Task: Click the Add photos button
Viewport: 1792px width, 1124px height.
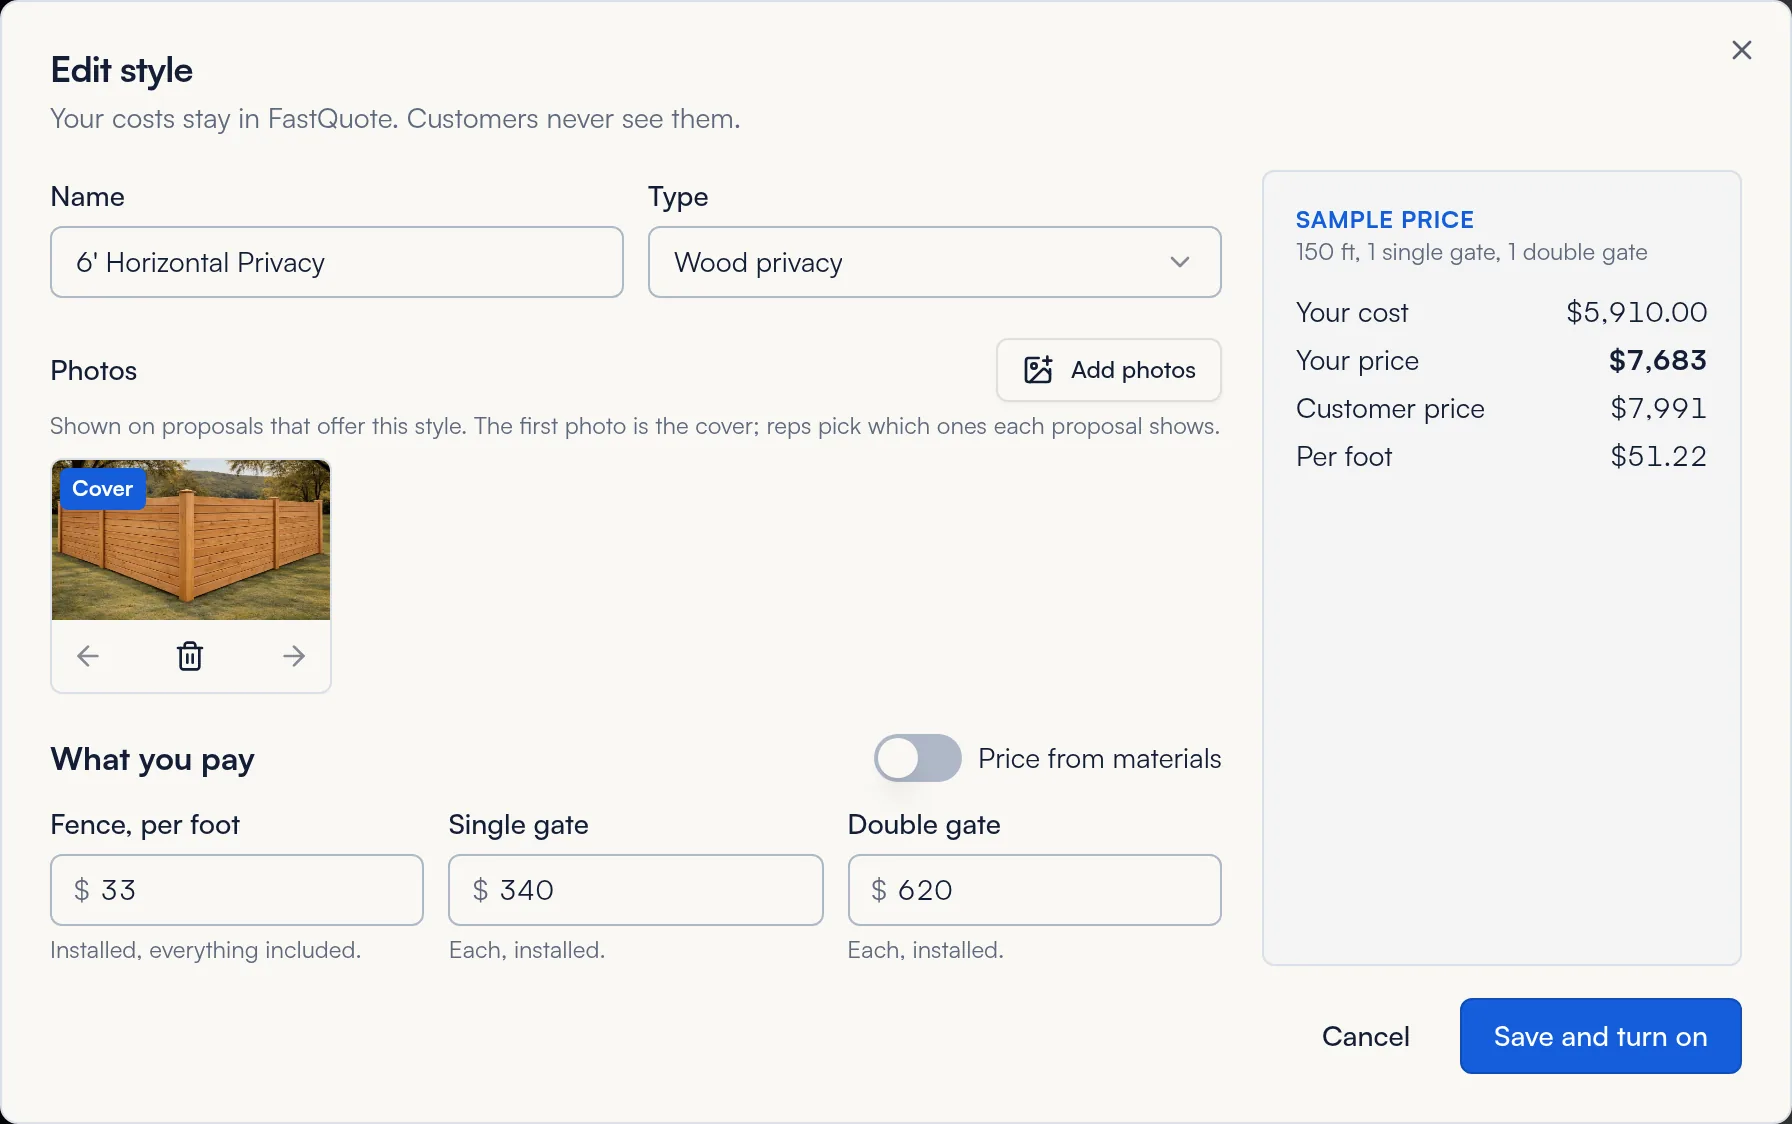Action: 1108,370
